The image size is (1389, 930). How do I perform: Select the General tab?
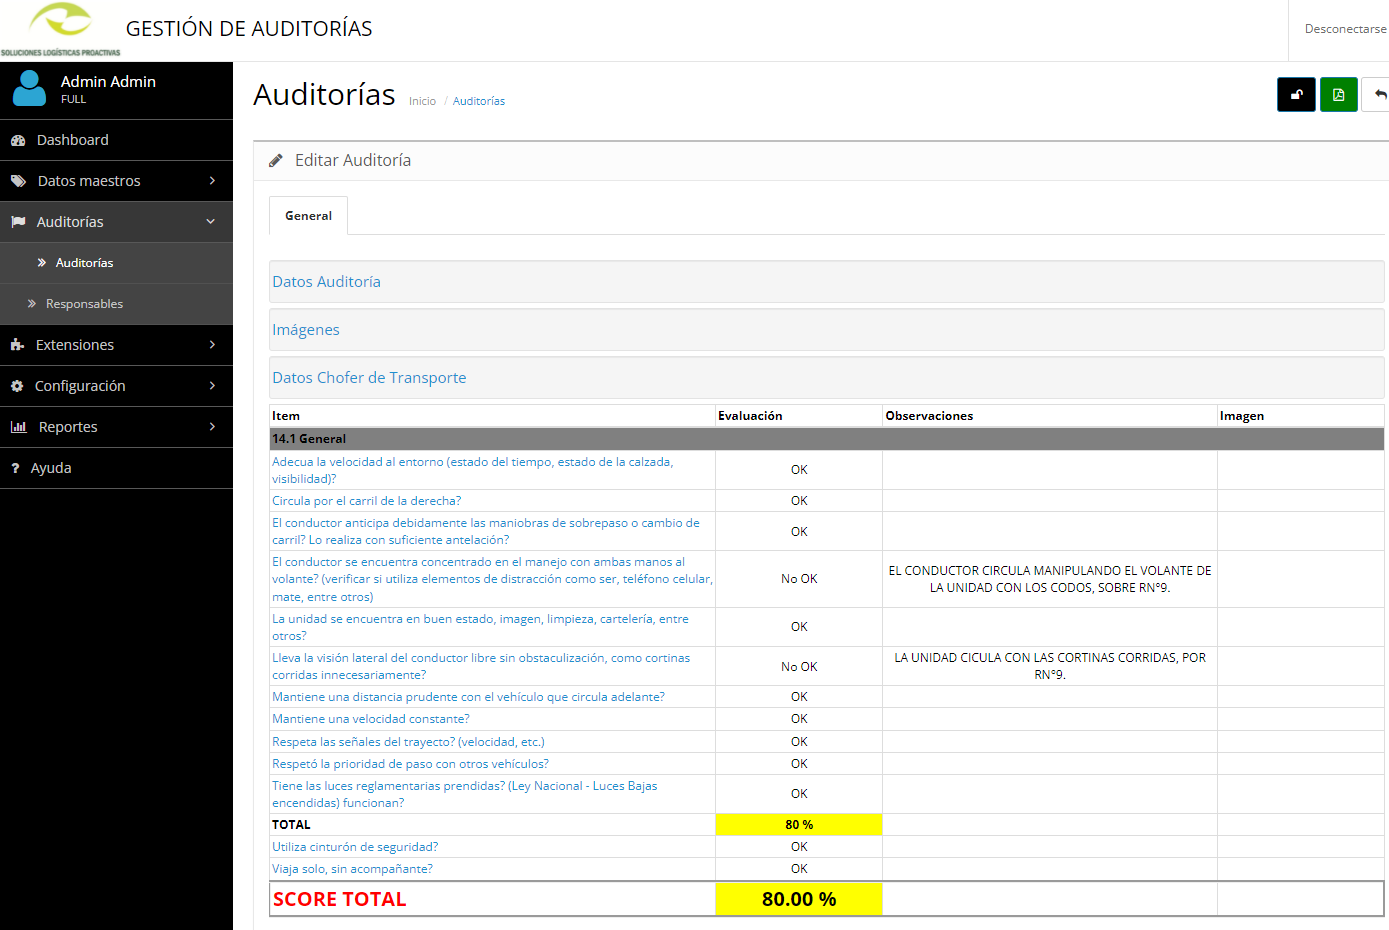[x=308, y=216]
